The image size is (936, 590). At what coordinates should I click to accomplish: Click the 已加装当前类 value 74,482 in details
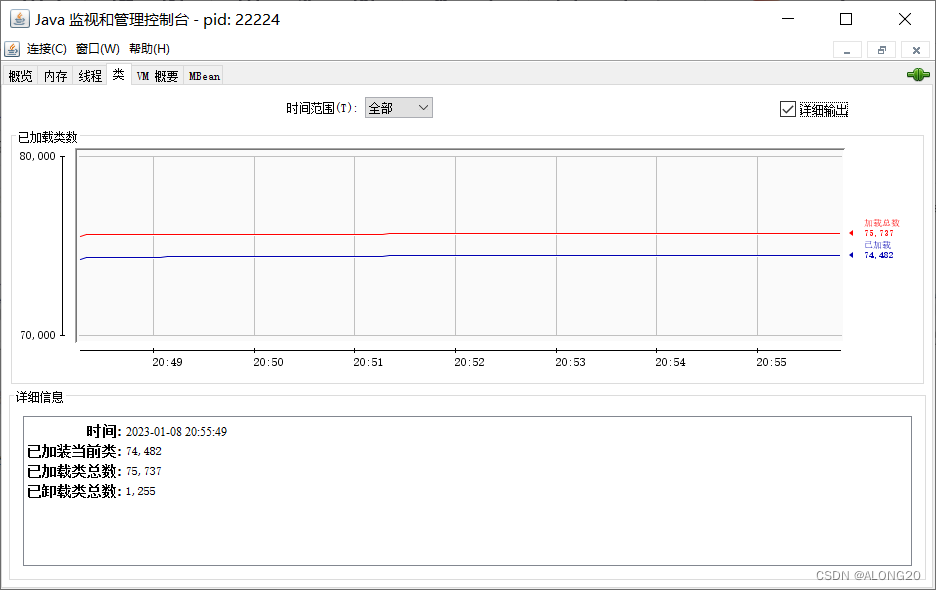(x=143, y=451)
